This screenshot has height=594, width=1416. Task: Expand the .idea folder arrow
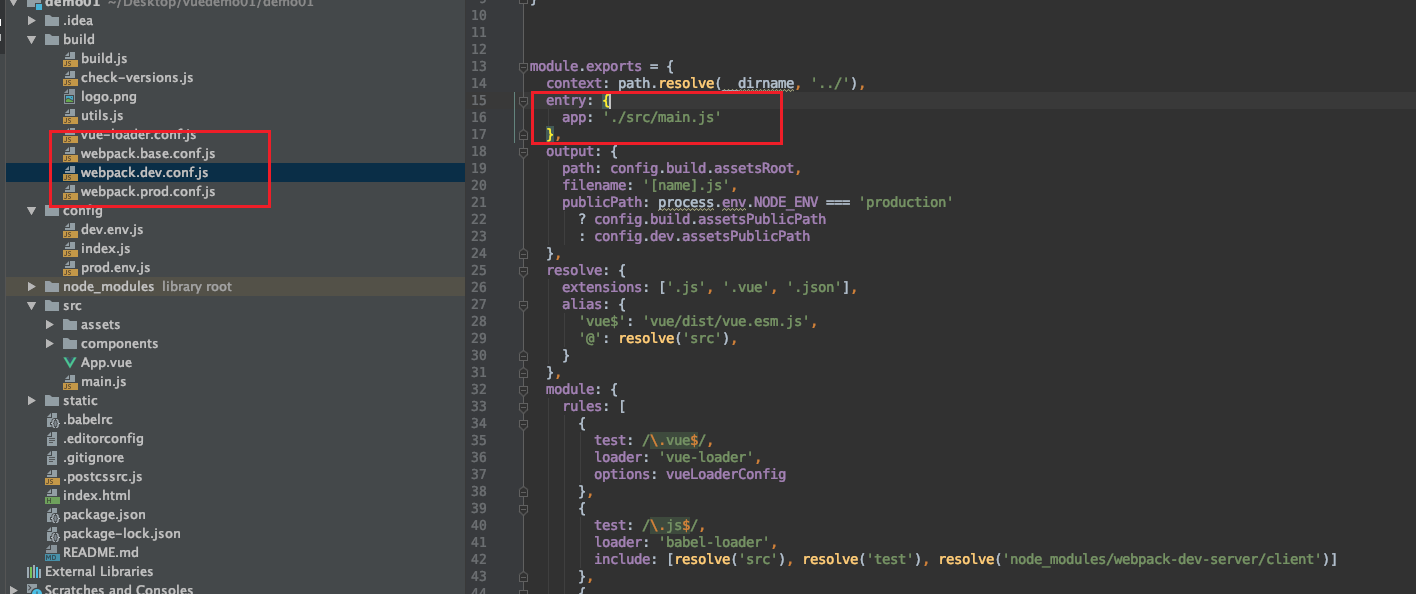[33, 21]
